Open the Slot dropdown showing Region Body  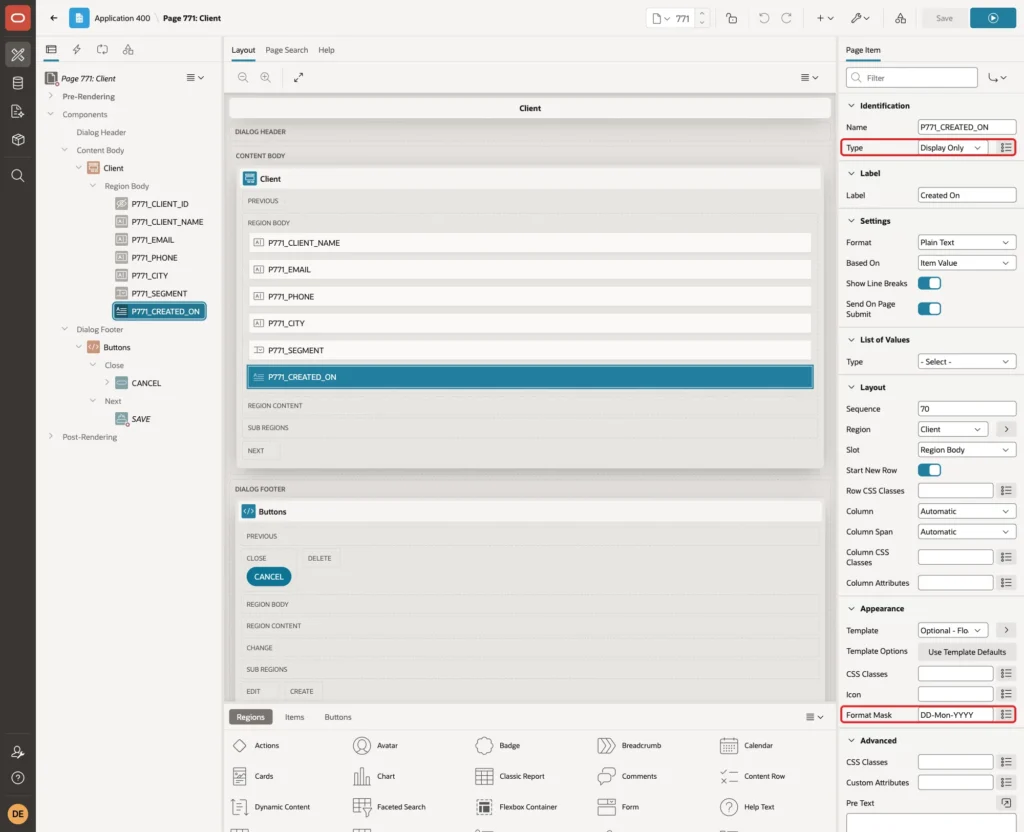click(x=966, y=450)
